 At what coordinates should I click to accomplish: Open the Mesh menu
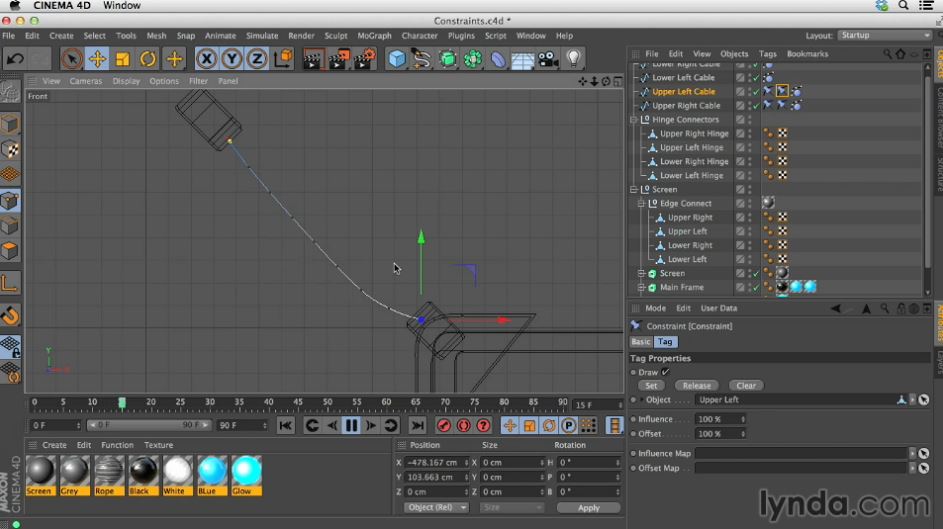[x=156, y=35]
